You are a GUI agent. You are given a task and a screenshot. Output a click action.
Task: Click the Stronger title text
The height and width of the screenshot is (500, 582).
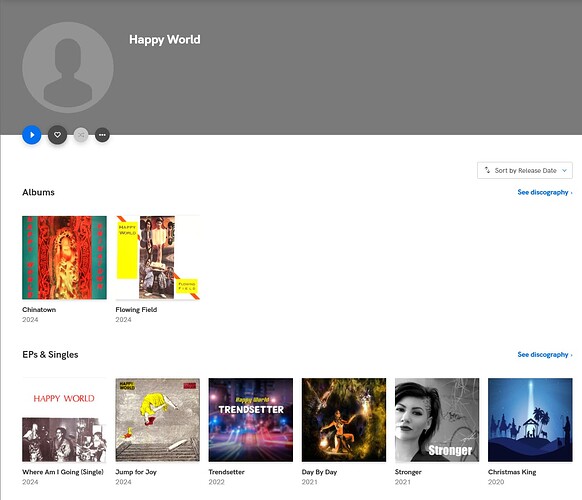[408, 472]
